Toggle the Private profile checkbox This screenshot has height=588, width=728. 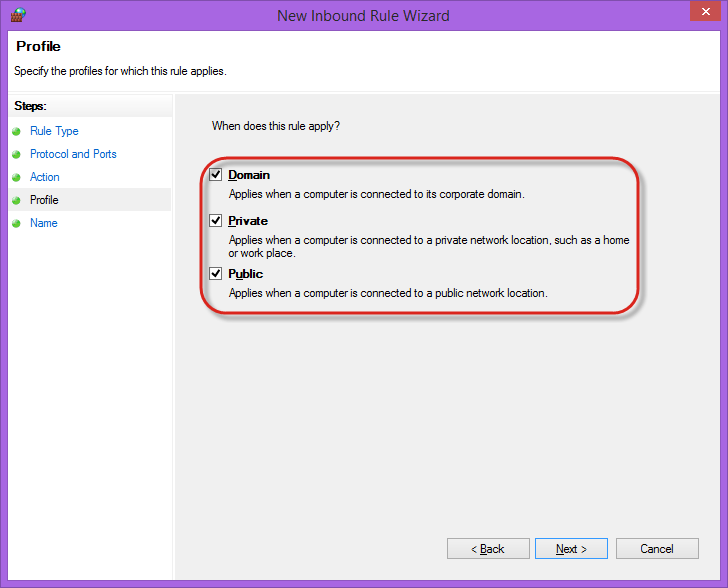coord(216,221)
